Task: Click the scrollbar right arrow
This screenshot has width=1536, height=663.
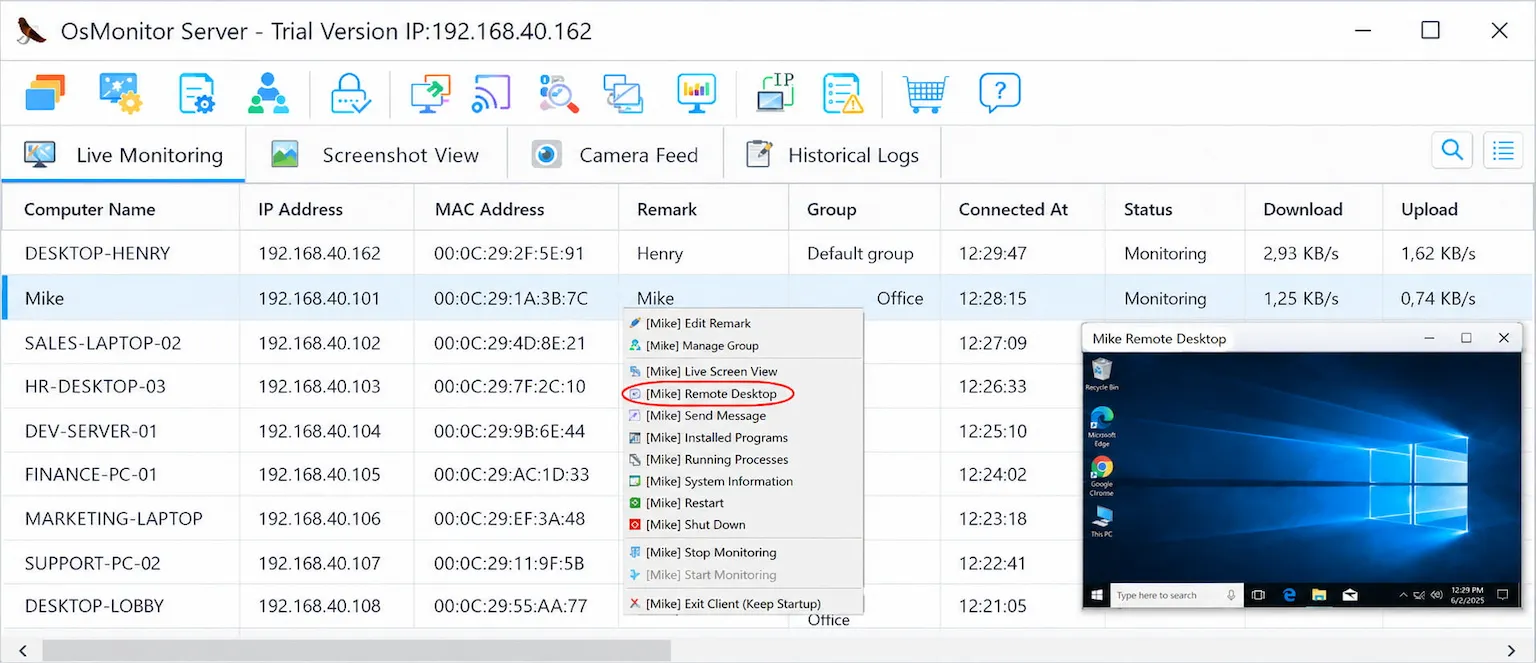Action: [x=1512, y=651]
